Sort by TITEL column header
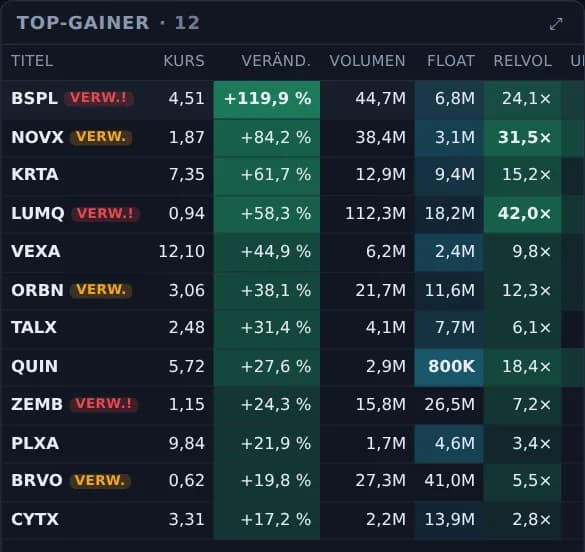 click(32, 61)
